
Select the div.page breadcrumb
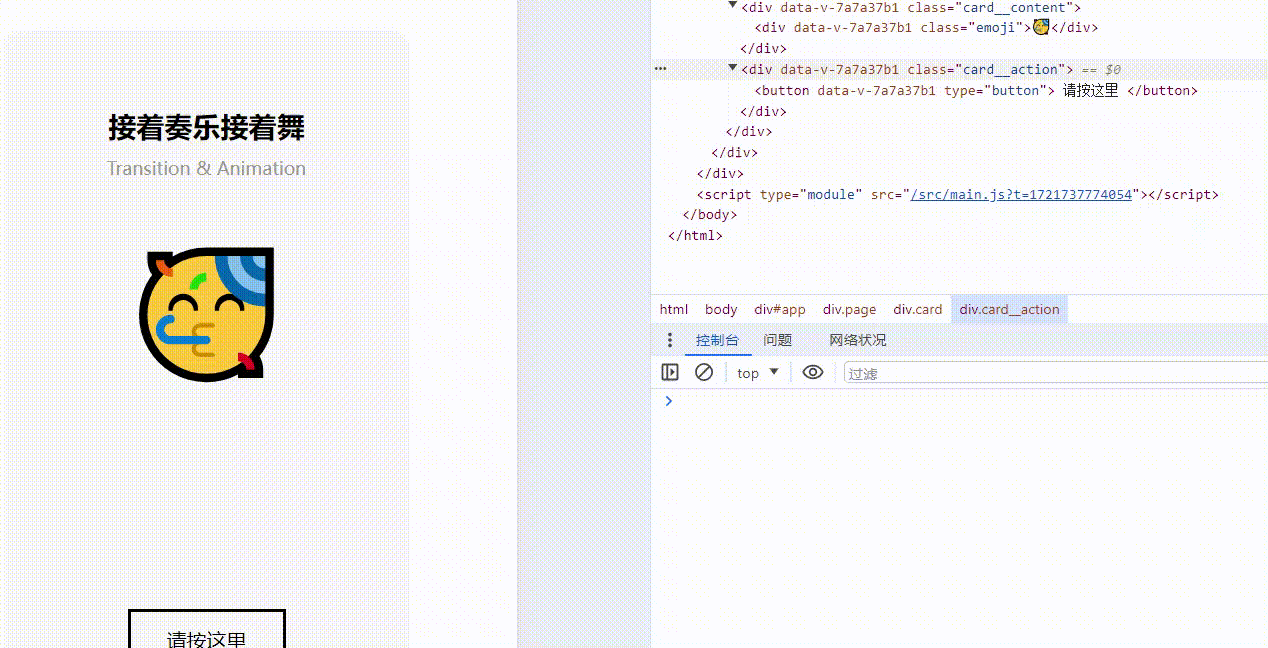[848, 309]
